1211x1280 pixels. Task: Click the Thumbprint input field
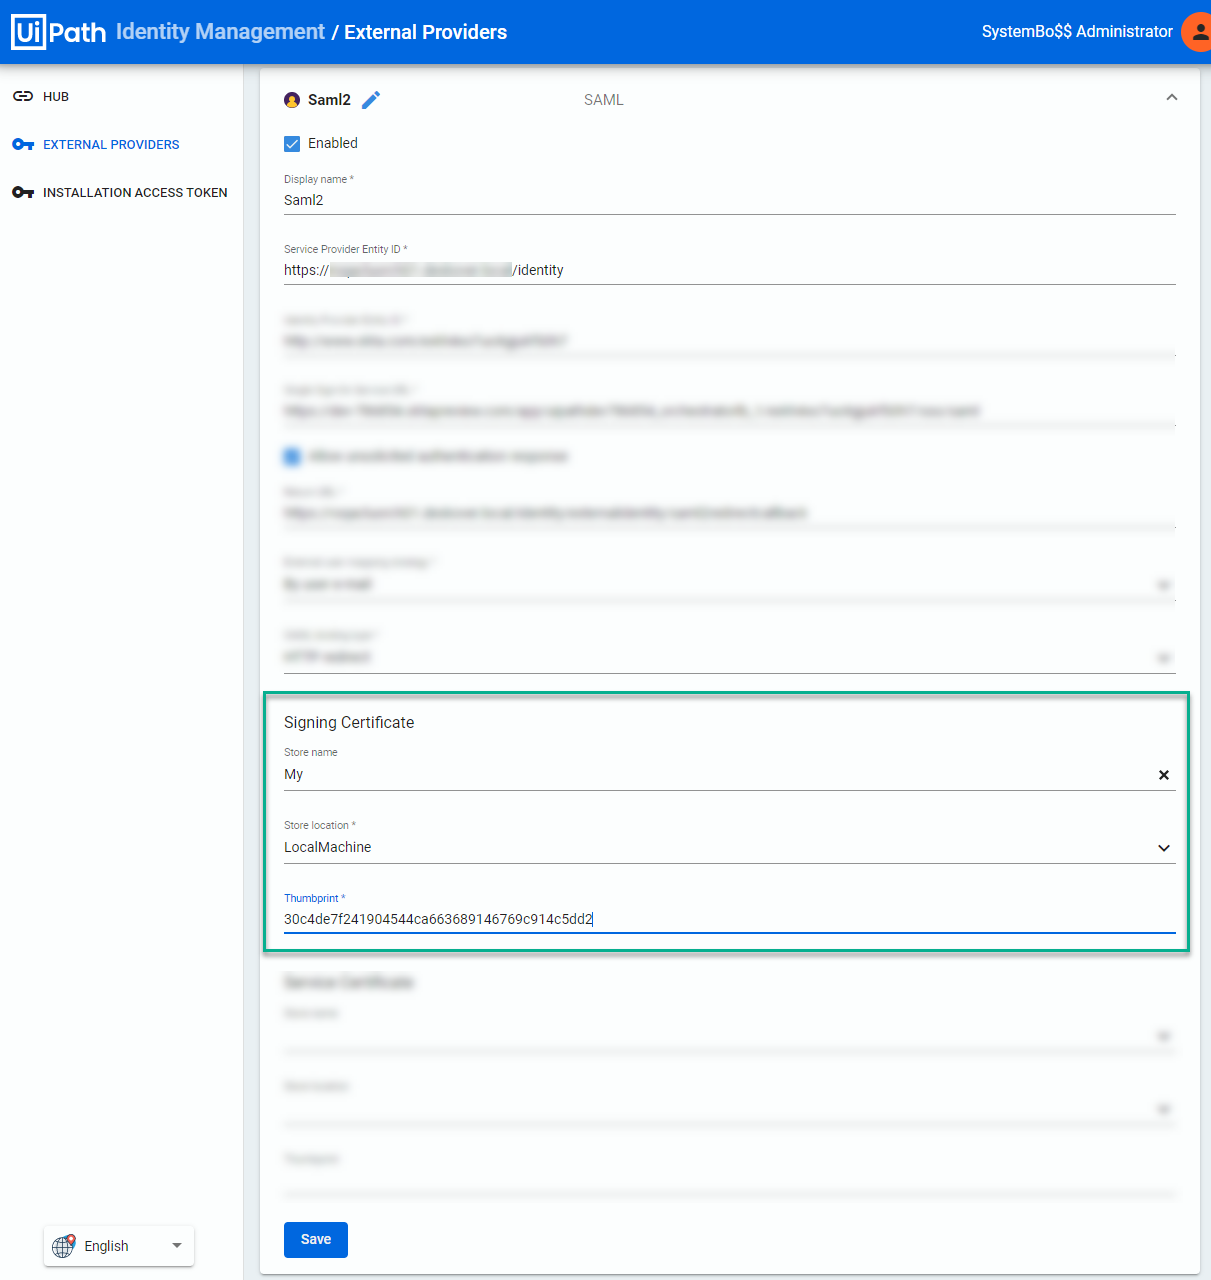point(730,920)
